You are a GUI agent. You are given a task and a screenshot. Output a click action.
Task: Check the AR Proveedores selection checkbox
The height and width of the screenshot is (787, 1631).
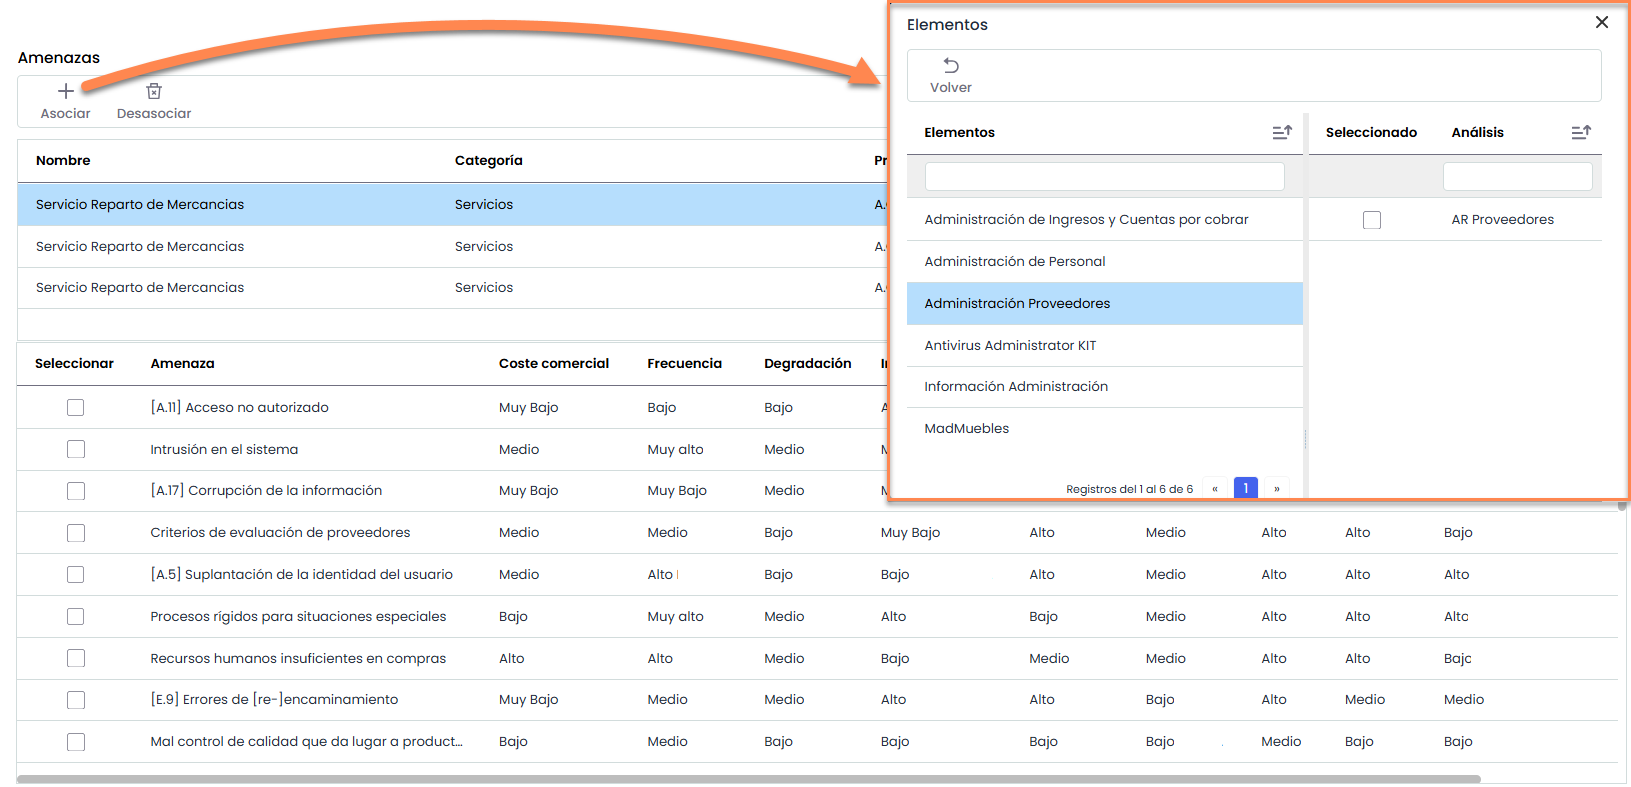click(x=1372, y=220)
